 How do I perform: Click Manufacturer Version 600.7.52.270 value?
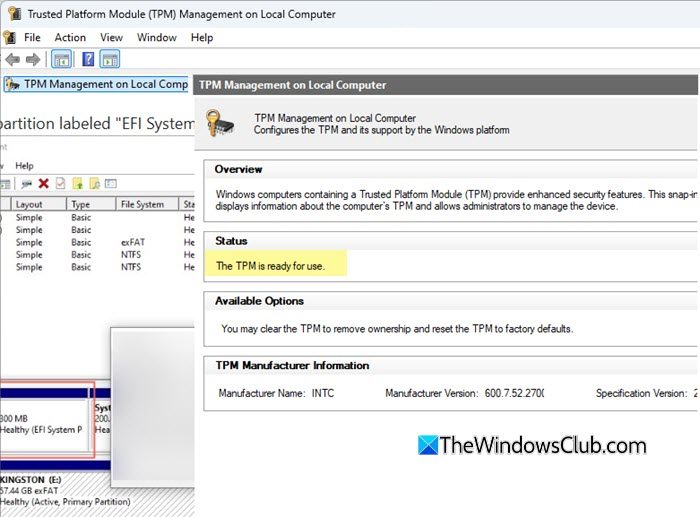click(x=514, y=393)
